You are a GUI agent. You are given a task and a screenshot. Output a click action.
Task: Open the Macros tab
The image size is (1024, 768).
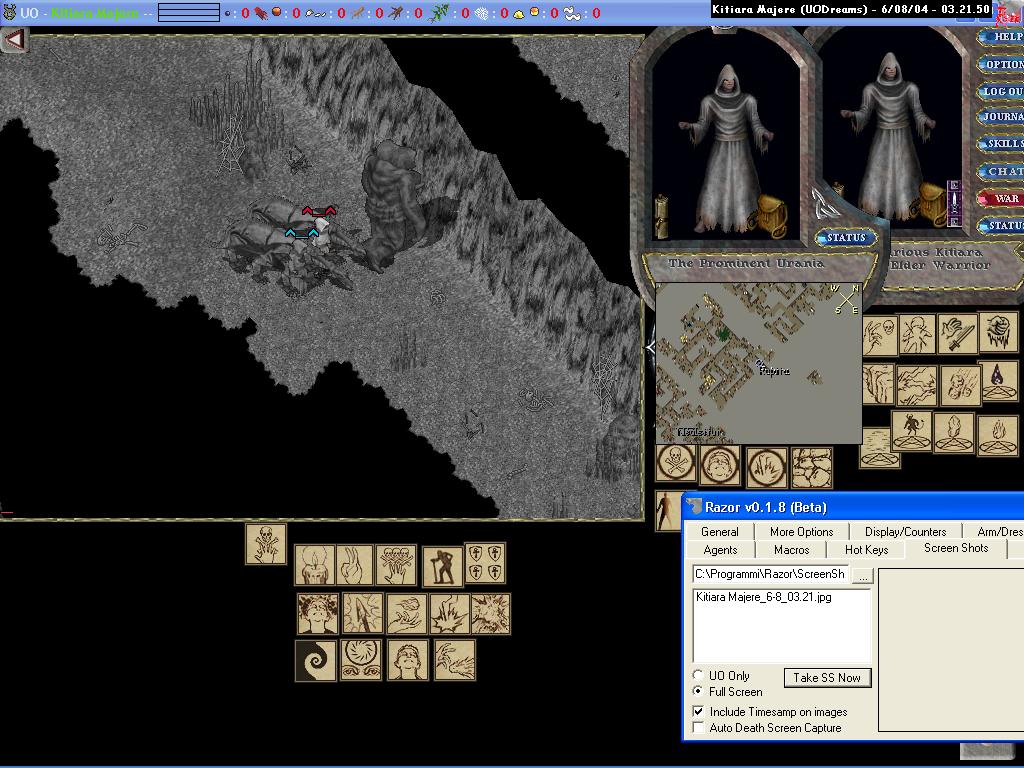pos(792,550)
